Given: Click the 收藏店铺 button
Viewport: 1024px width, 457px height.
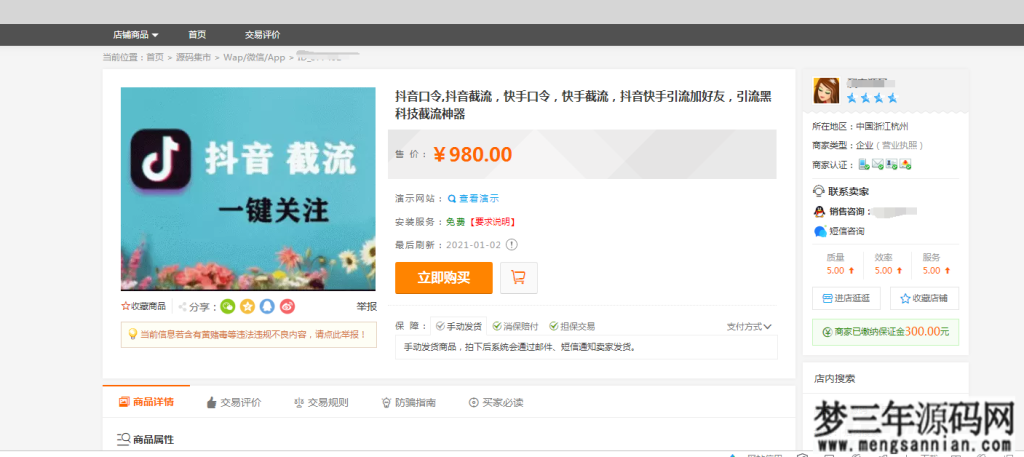Looking at the screenshot, I should coord(925,298).
